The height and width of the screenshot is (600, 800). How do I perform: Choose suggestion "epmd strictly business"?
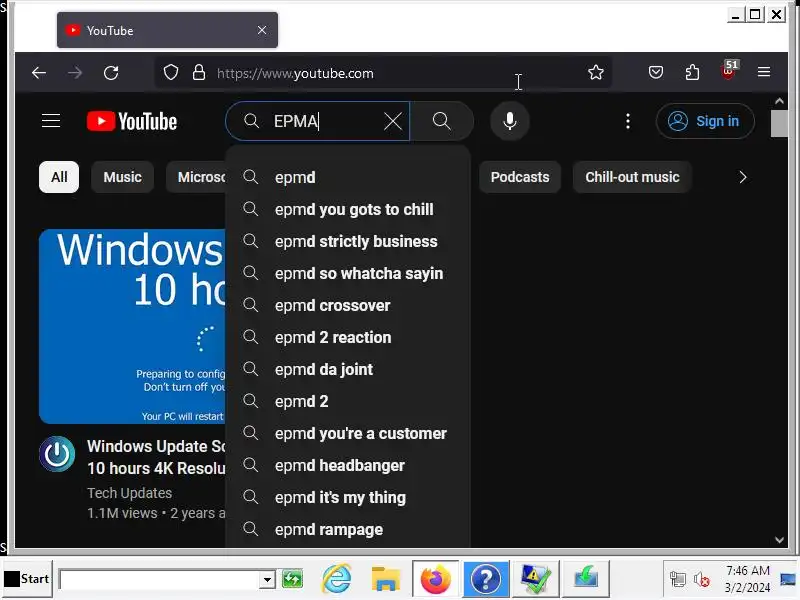point(347,241)
